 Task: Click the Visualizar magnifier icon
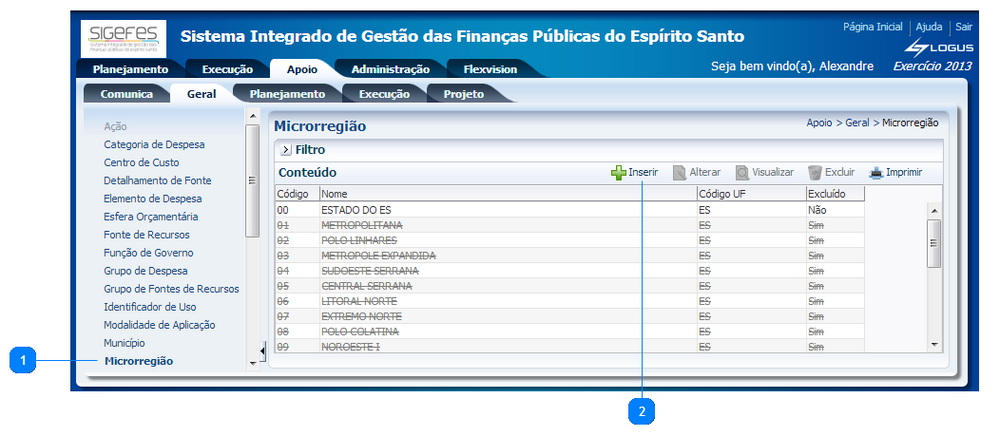(742, 173)
